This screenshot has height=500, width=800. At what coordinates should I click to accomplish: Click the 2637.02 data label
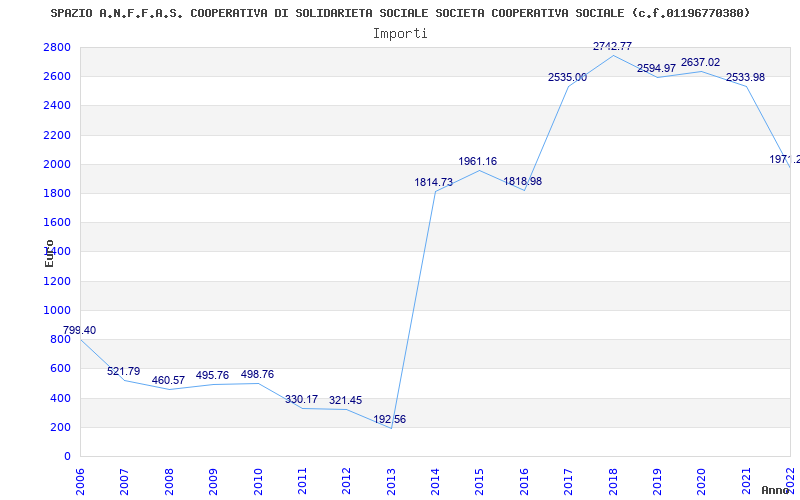[701, 62]
